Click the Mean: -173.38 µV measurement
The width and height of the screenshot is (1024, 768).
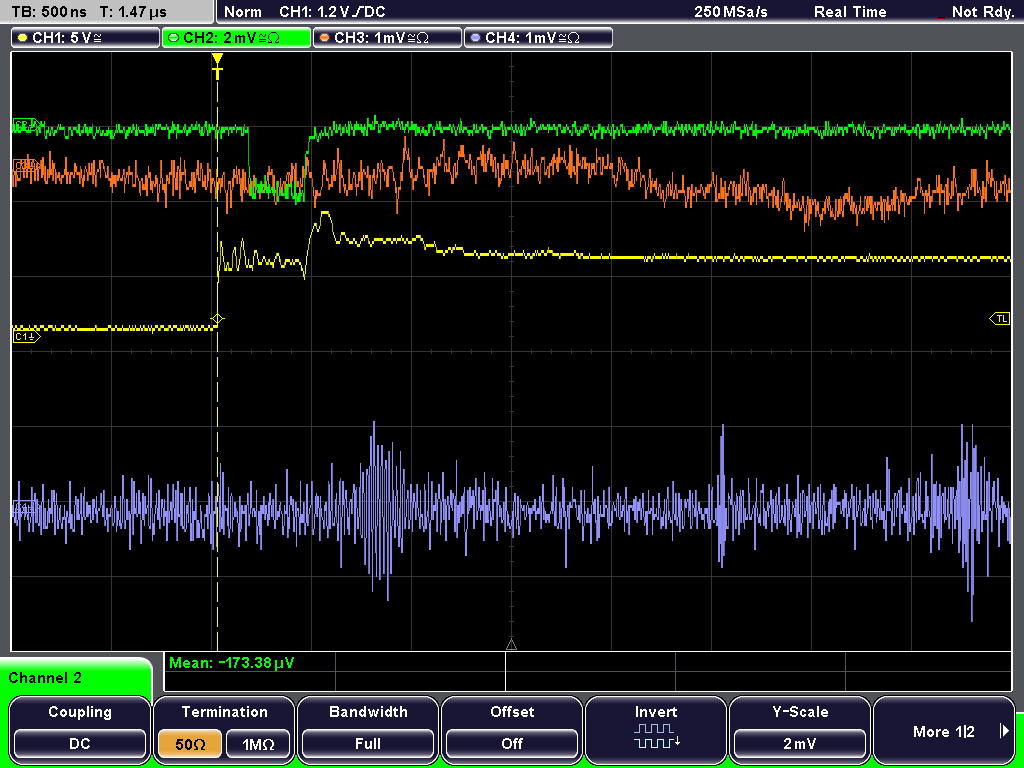pyautogui.click(x=232, y=663)
